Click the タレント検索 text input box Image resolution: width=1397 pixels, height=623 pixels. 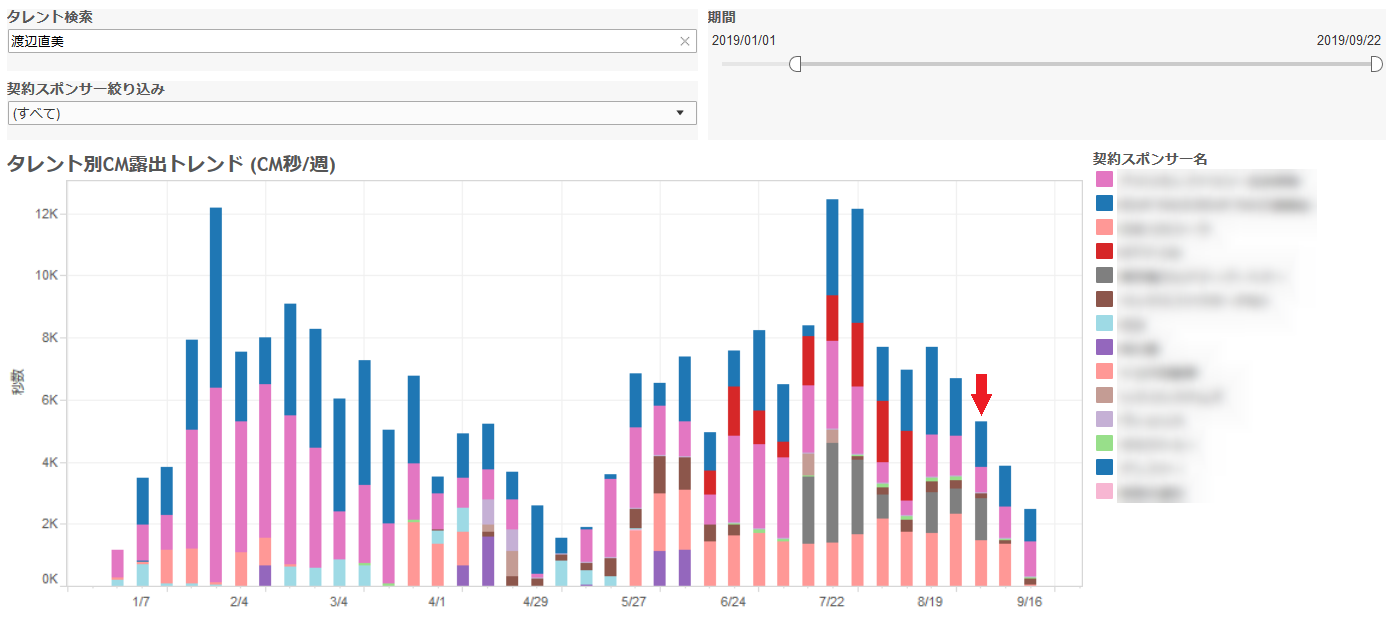340,41
